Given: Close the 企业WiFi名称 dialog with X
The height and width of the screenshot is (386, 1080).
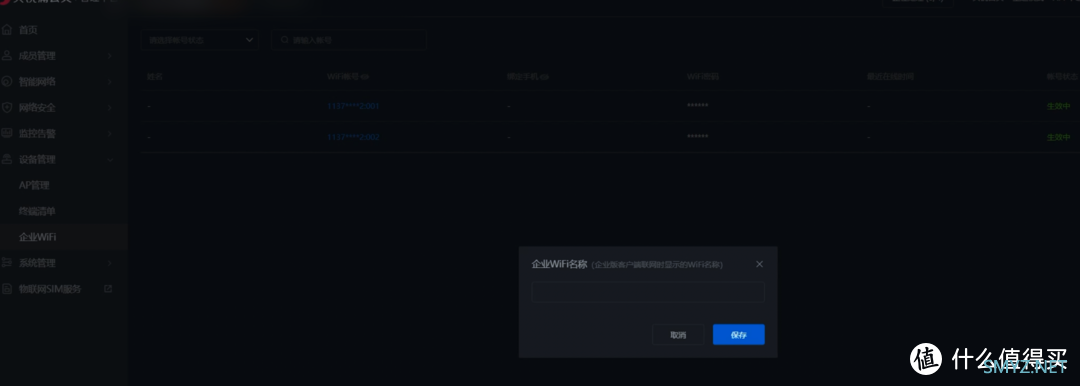Looking at the screenshot, I should pyautogui.click(x=759, y=264).
